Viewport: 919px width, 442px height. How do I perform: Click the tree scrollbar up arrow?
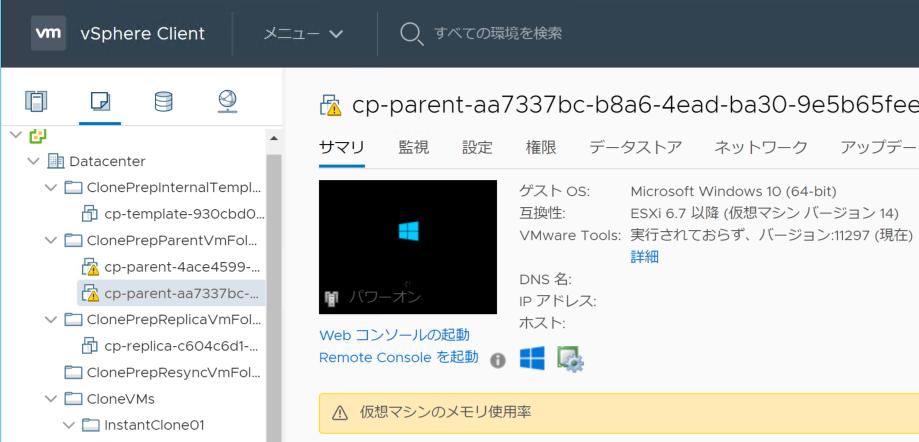[273, 138]
